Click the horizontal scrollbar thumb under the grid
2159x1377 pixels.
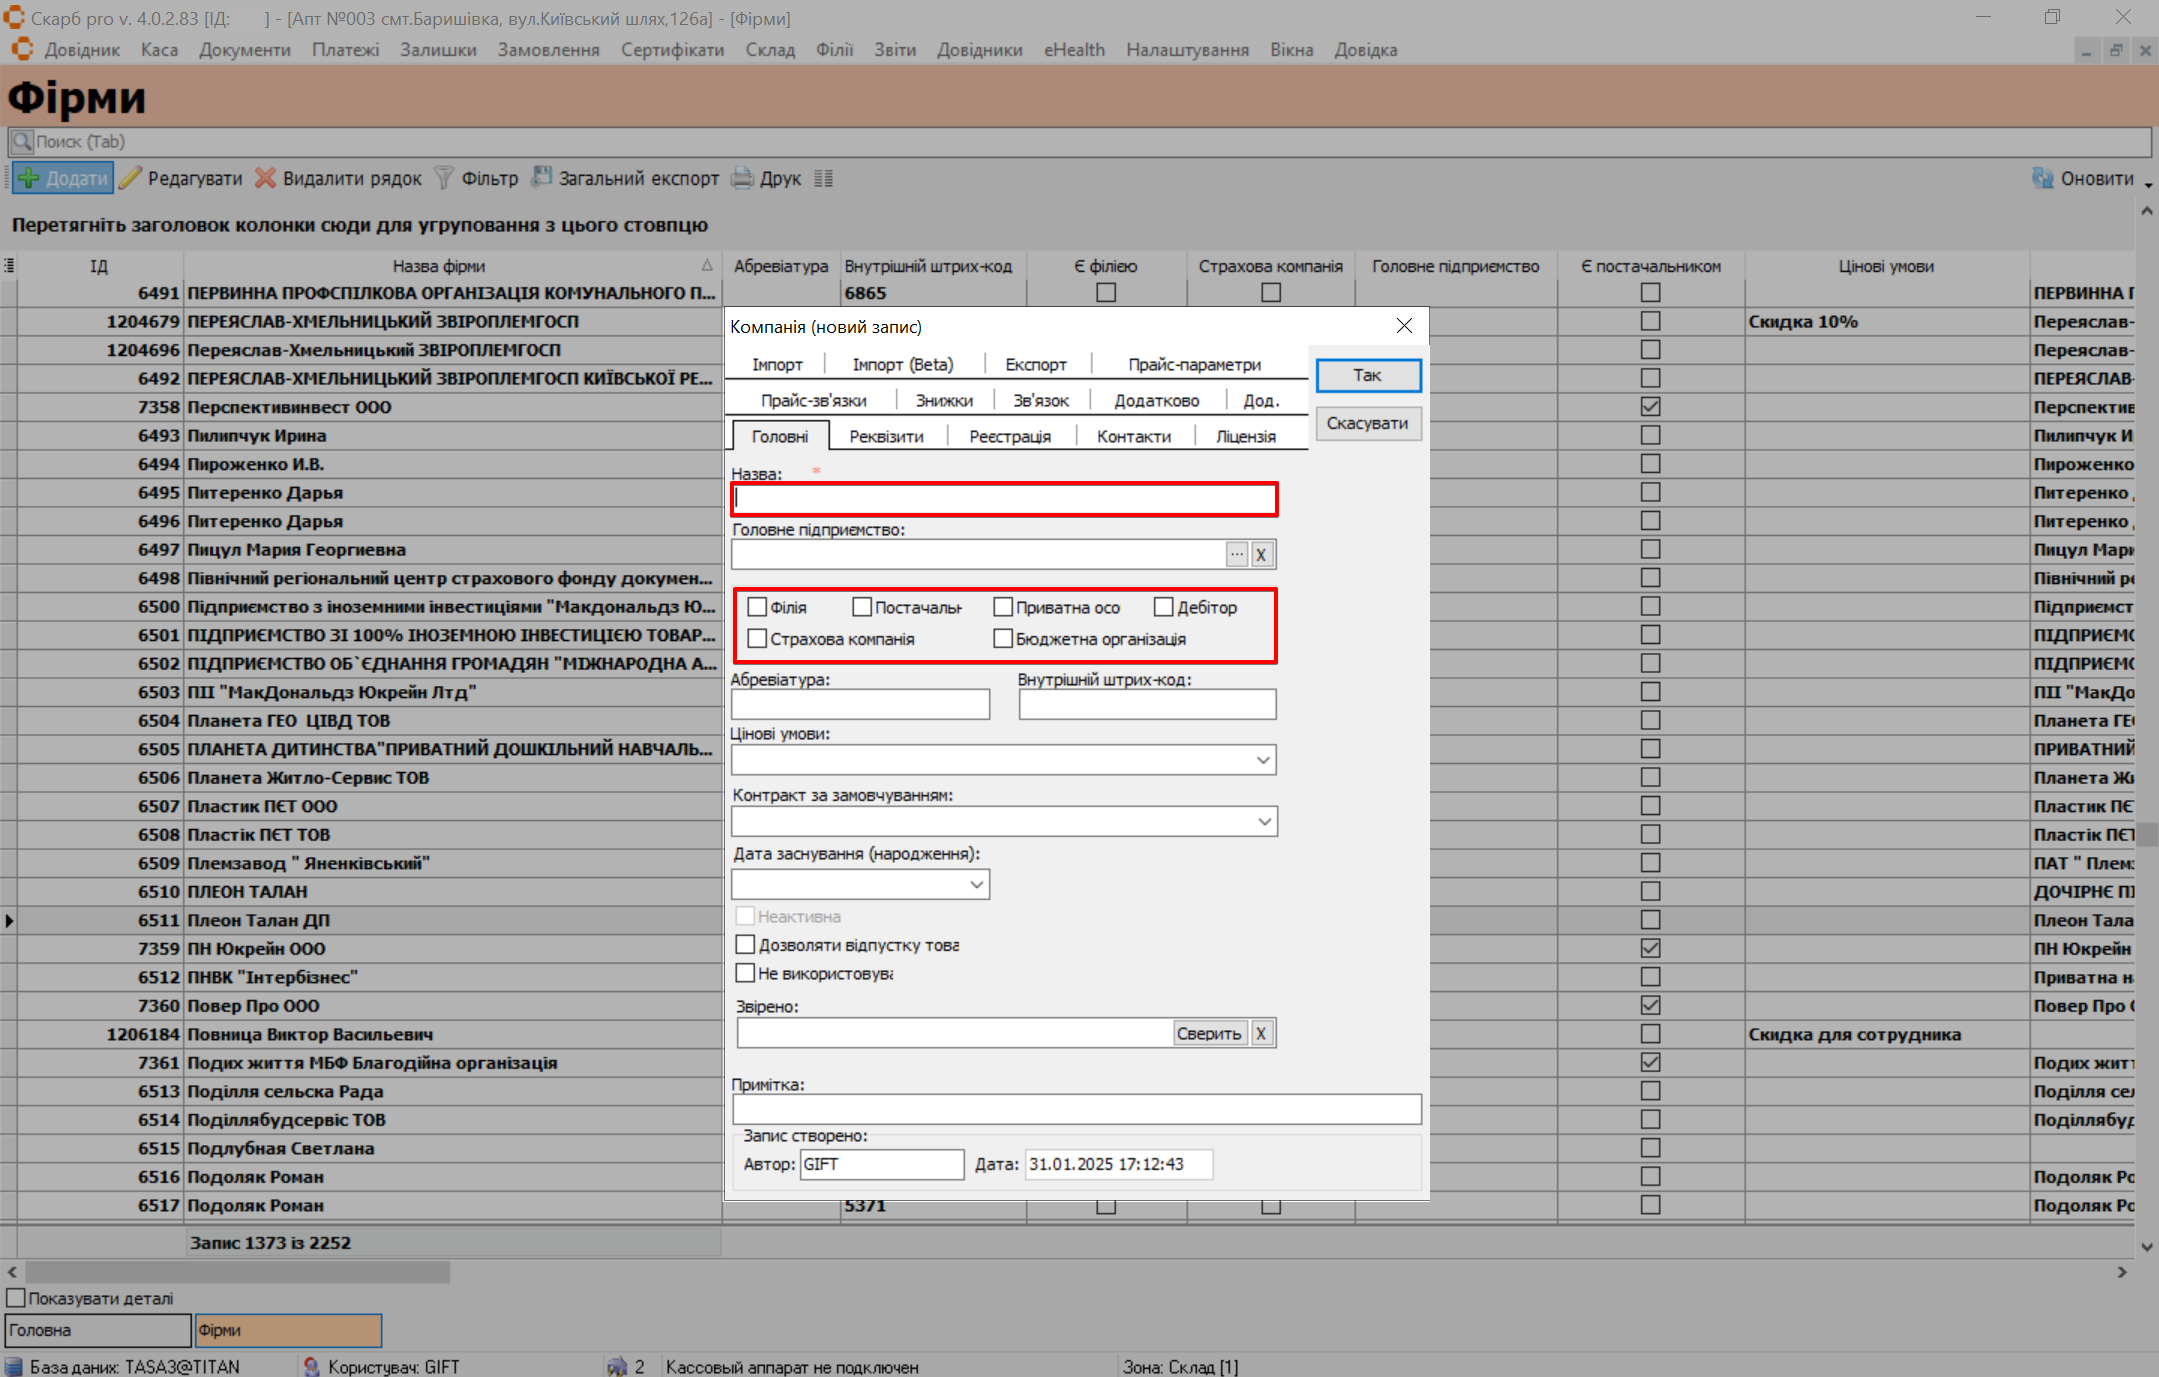tap(238, 1272)
